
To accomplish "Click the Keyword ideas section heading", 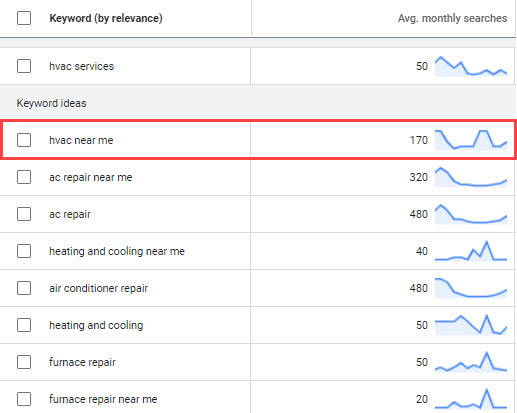I will point(51,103).
